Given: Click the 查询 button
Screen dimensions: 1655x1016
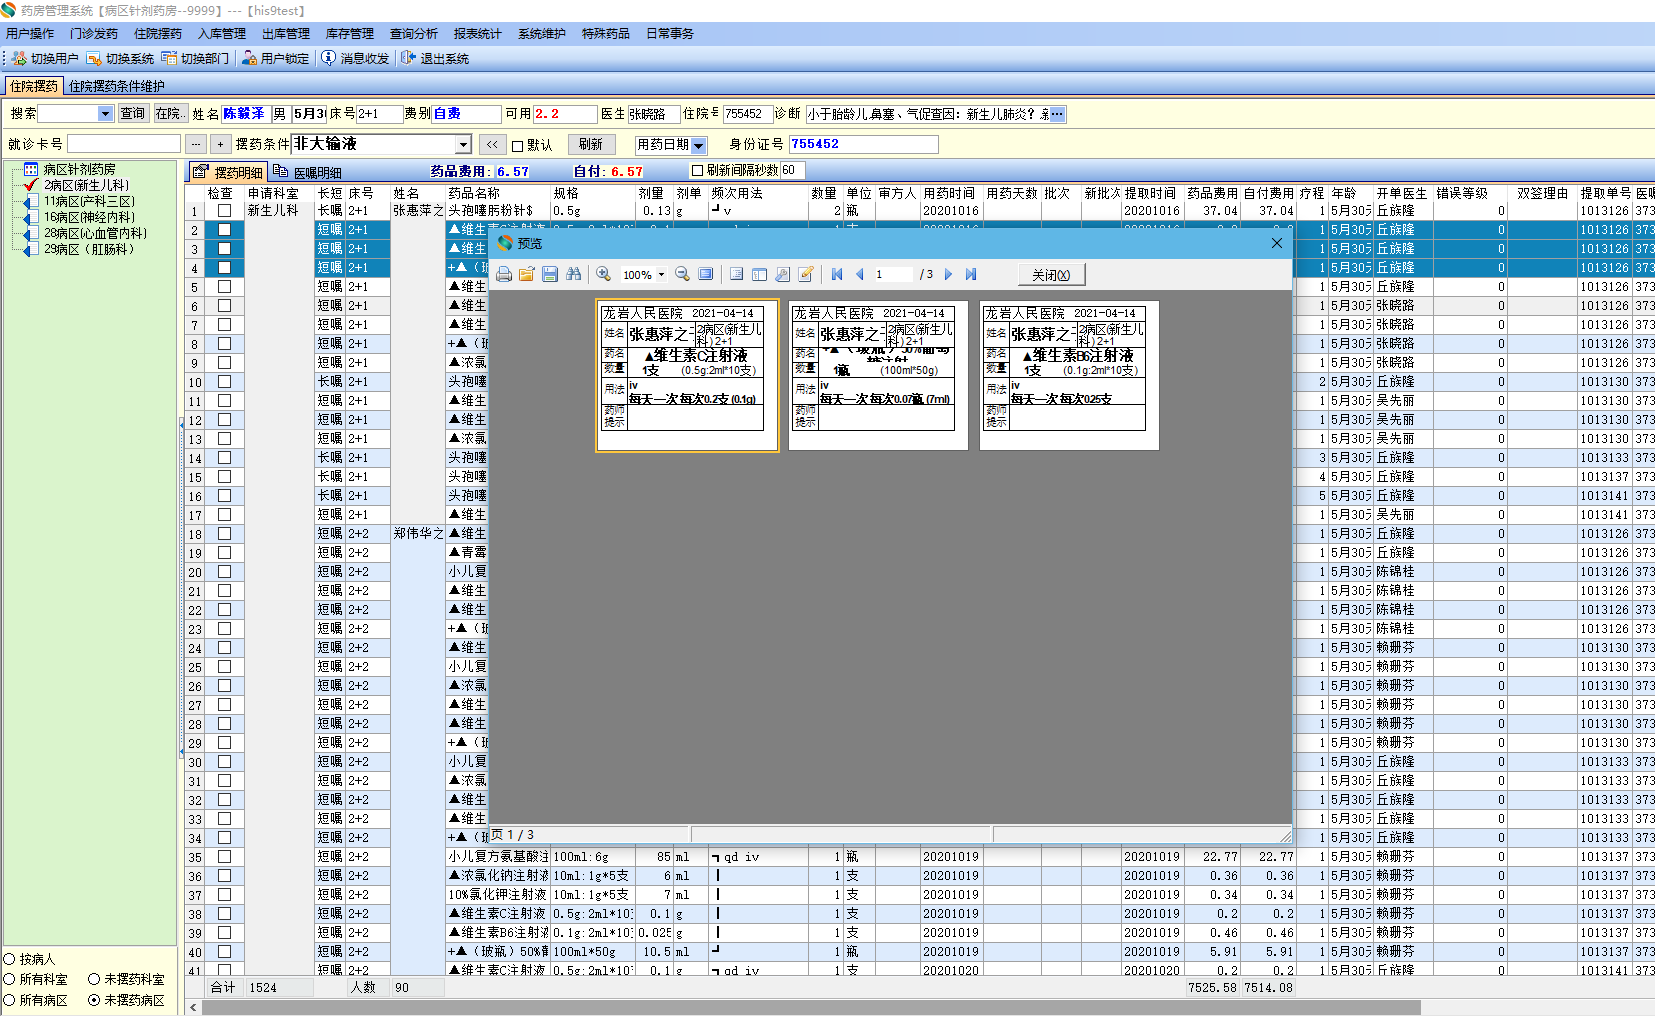Looking at the screenshot, I should click(133, 114).
